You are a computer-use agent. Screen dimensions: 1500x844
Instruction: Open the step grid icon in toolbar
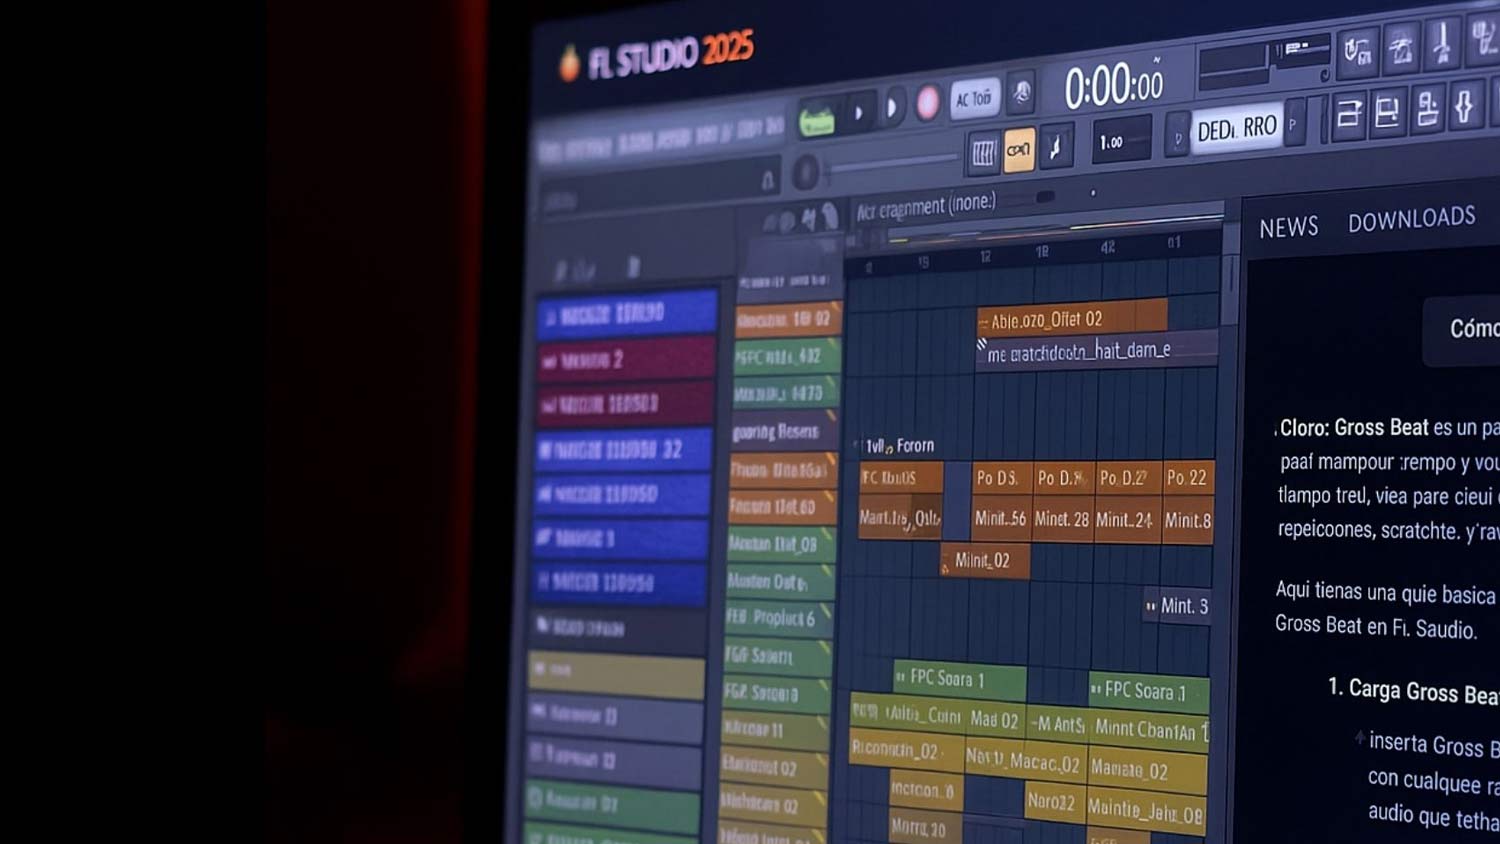[983, 153]
